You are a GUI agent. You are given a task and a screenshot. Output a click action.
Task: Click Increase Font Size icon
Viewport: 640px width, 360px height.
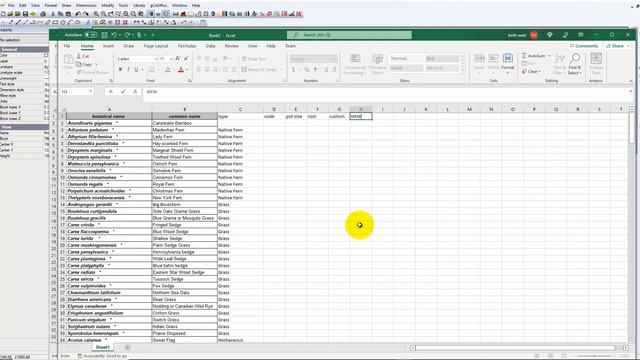(x=178, y=59)
